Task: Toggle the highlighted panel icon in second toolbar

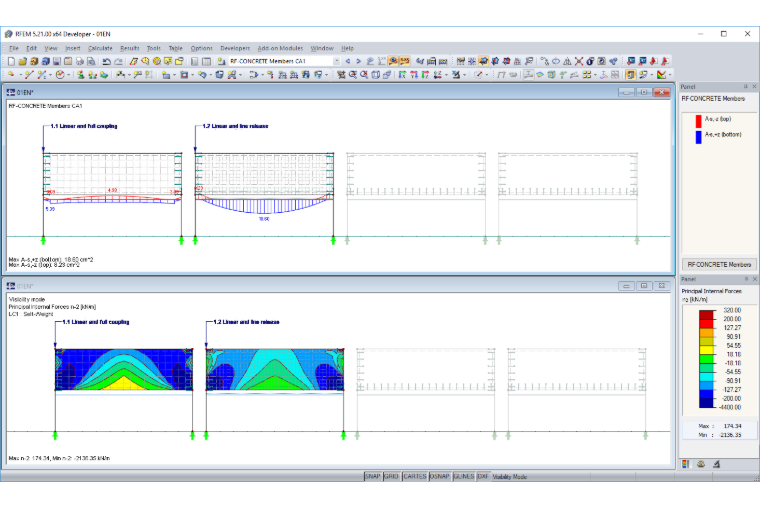Action: click(x=631, y=75)
